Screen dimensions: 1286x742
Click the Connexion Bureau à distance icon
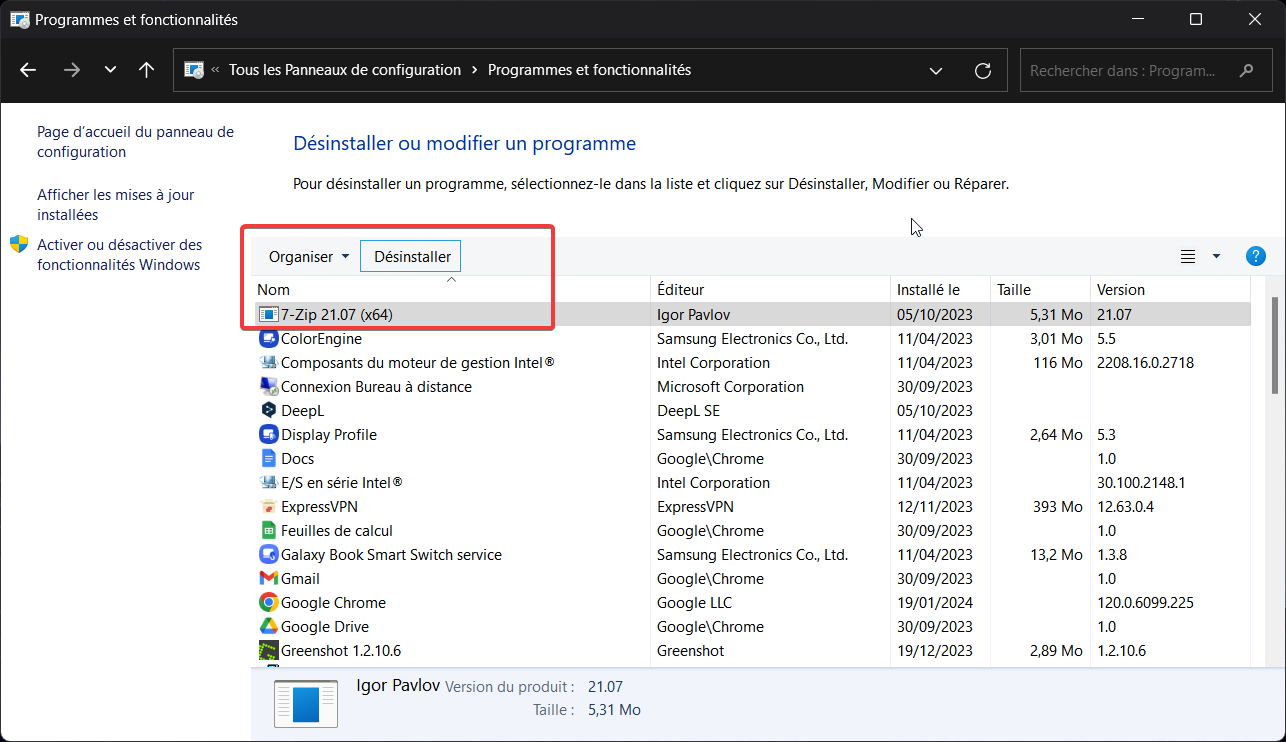(x=268, y=387)
